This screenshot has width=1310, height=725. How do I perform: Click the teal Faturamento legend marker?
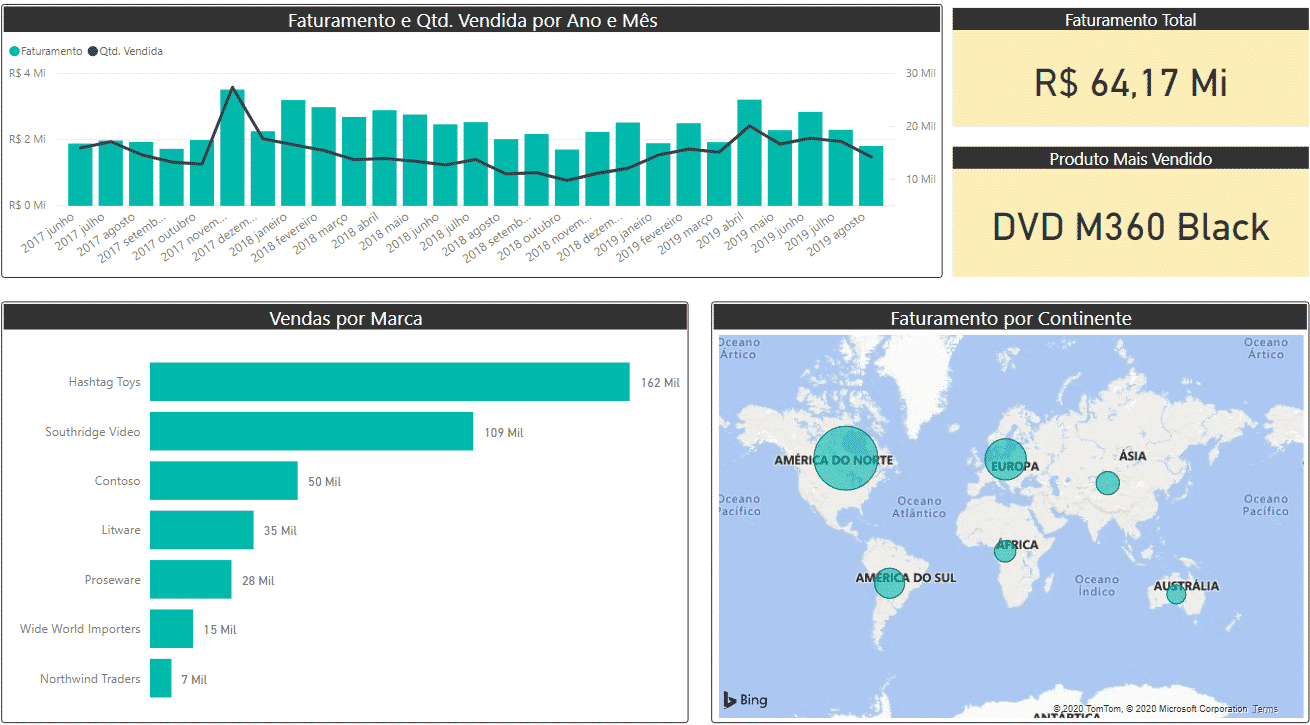point(13,49)
